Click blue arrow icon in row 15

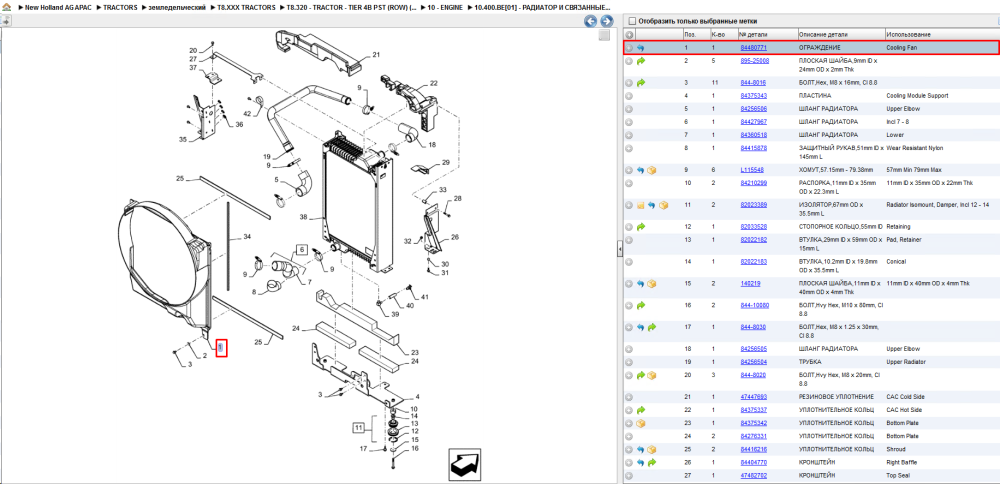(641, 284)
